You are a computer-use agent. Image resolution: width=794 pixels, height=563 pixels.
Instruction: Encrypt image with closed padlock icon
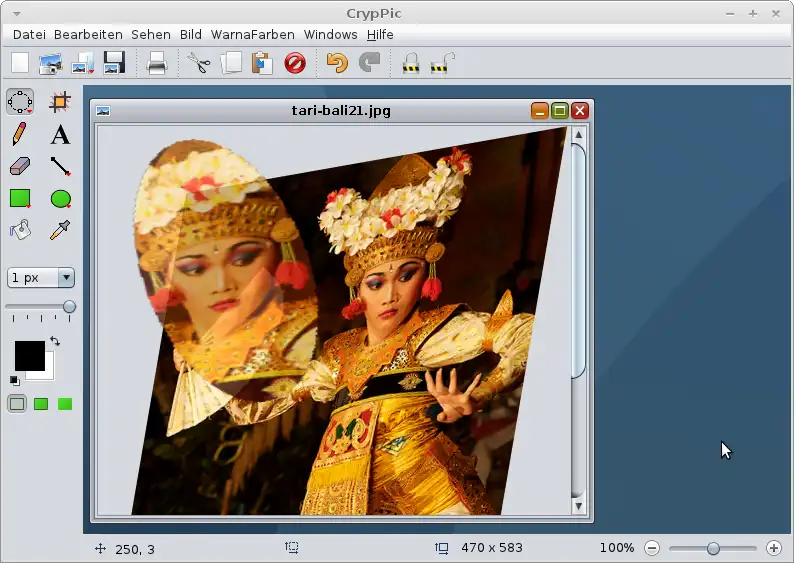[x=411, y=63]
